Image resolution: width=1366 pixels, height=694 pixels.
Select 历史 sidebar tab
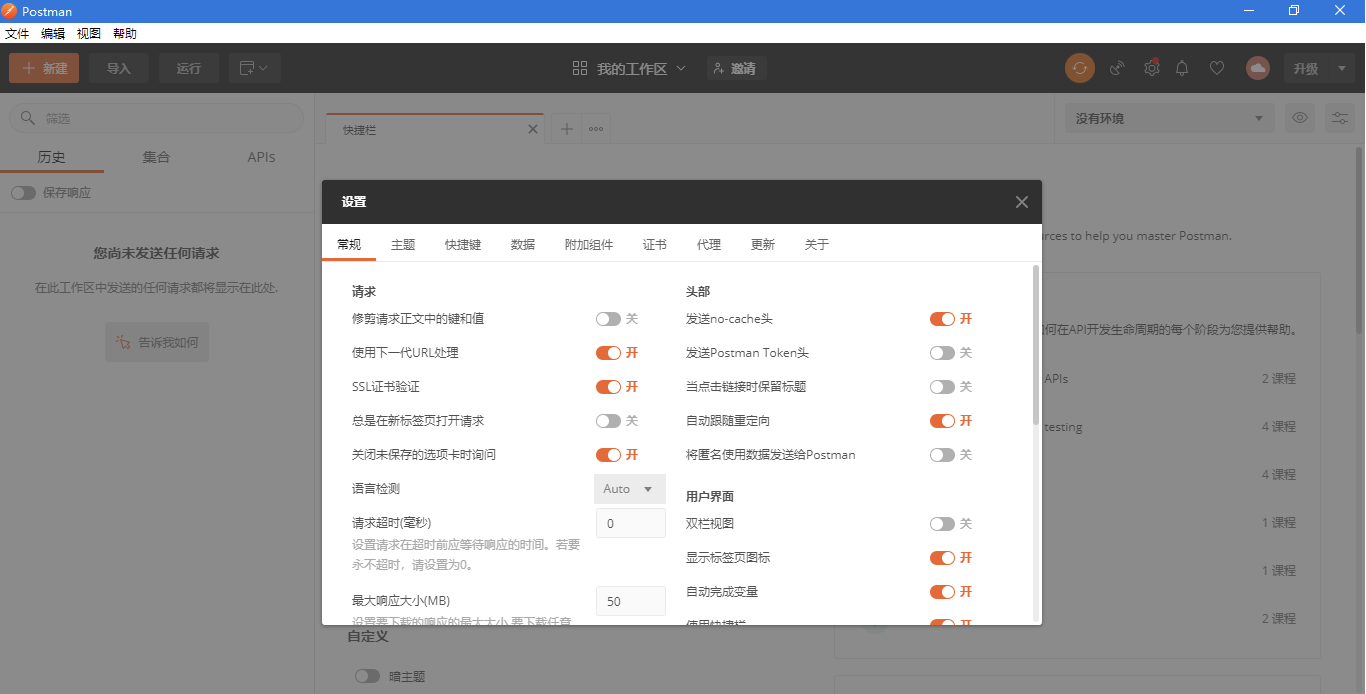(51, 157)
